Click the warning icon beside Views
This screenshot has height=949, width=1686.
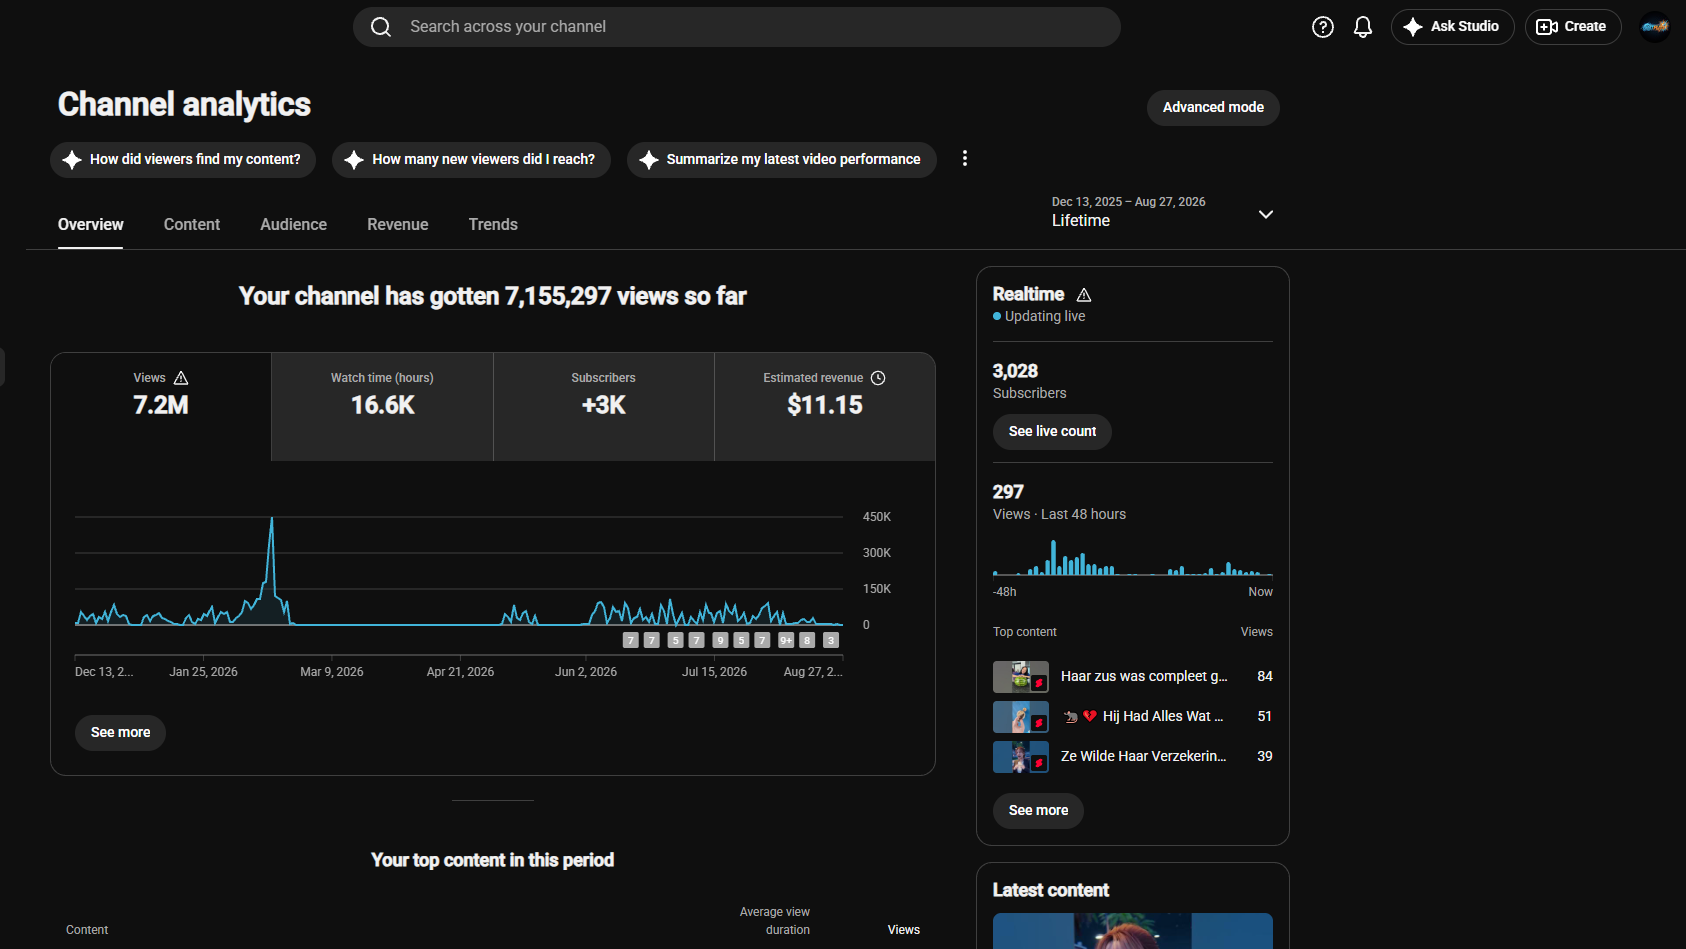coord(181,378)
